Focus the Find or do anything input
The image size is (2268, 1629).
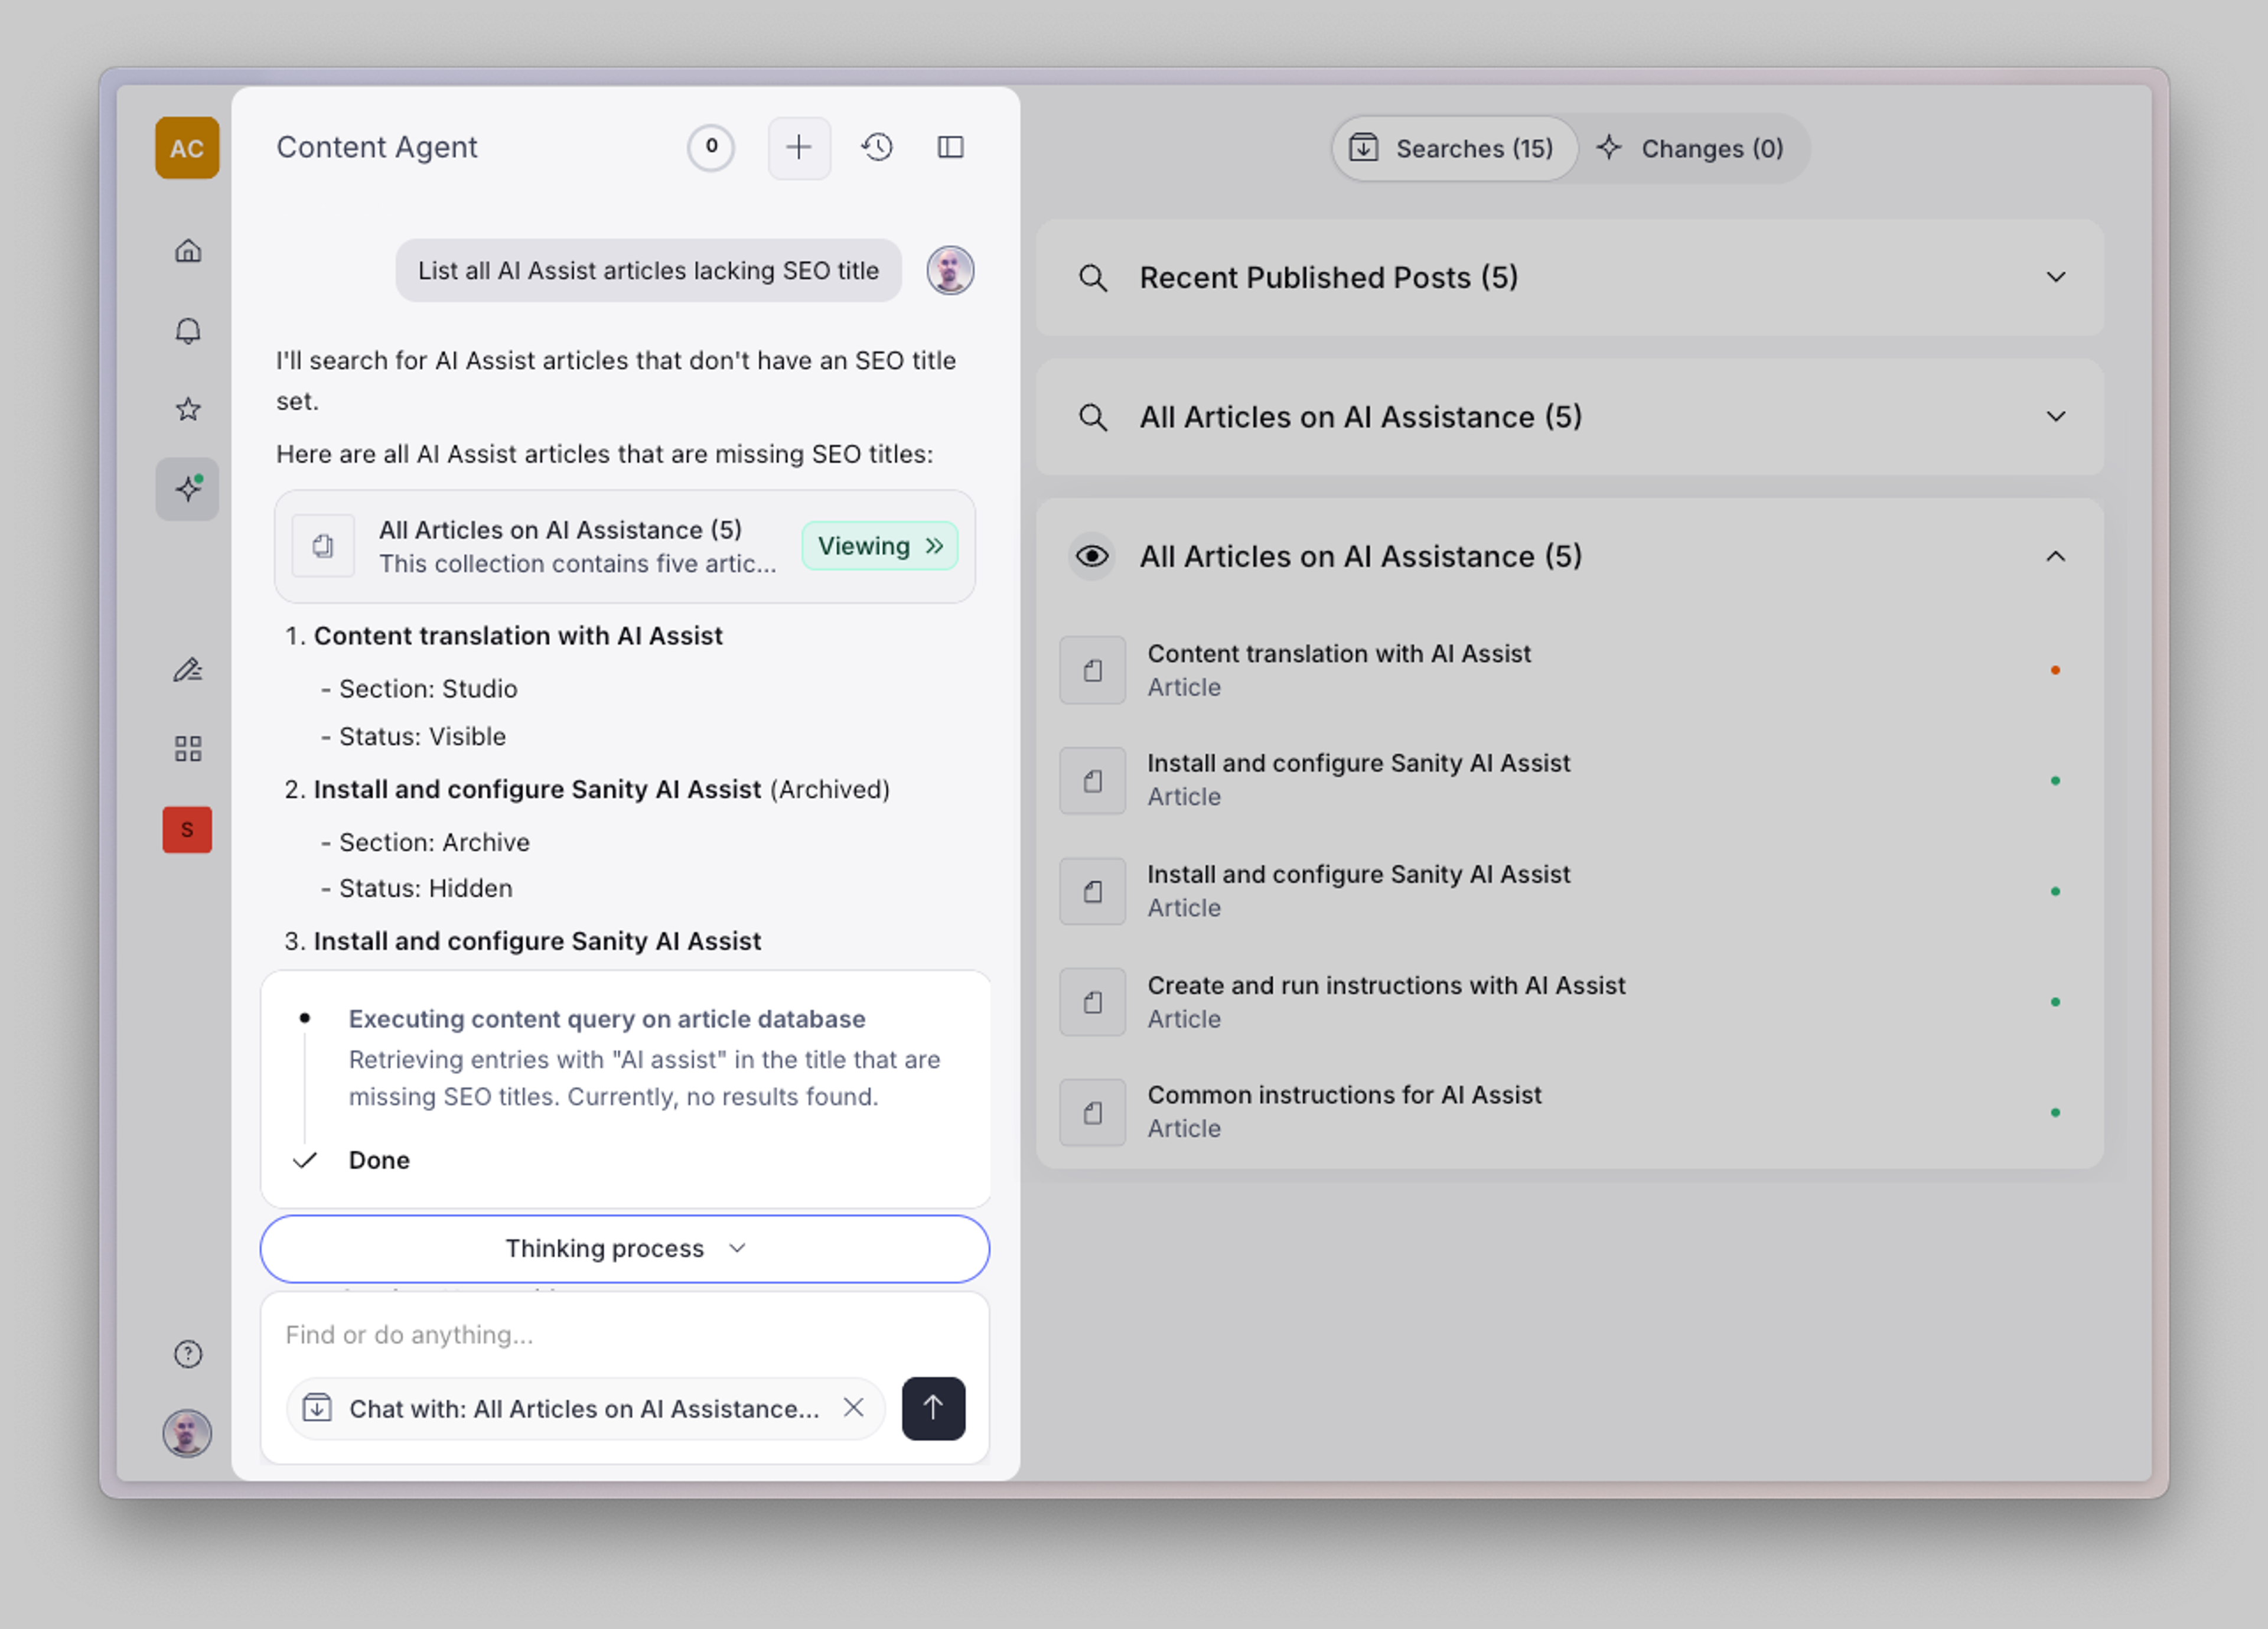pos(625,1335)
